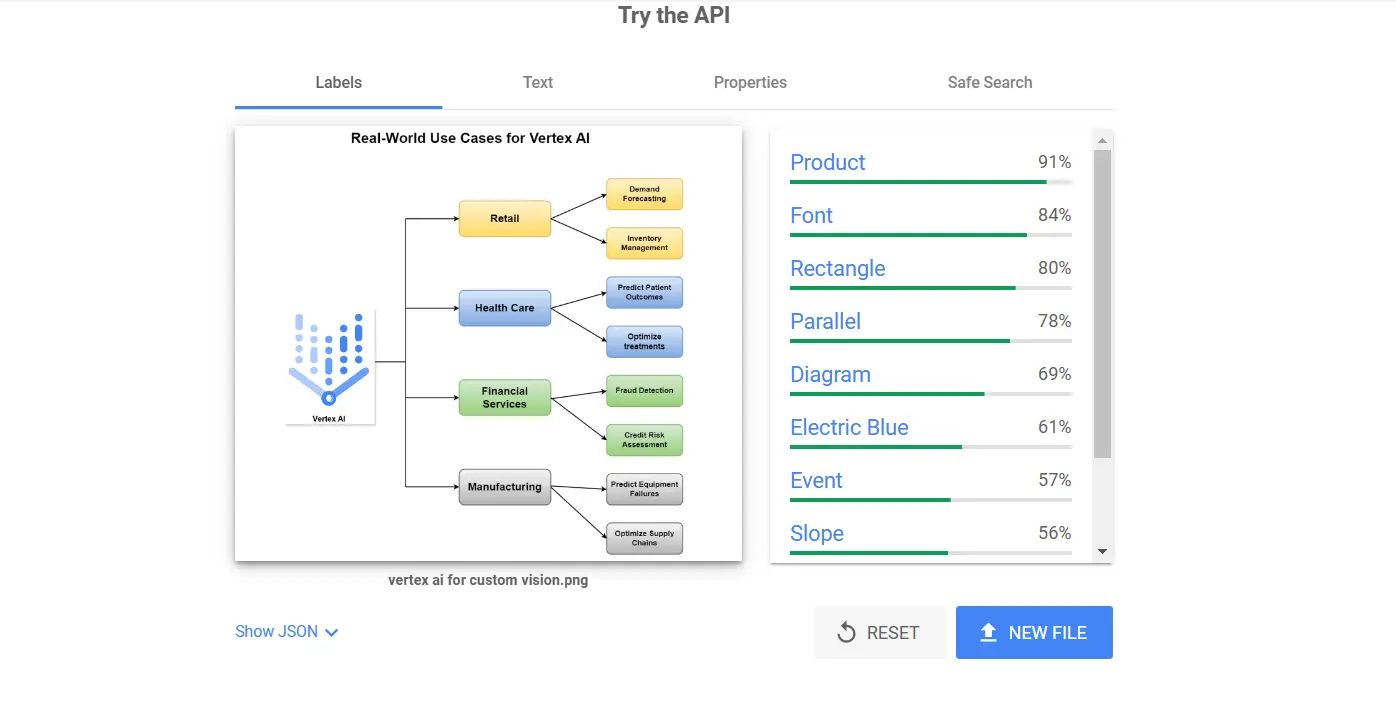
Task: Click the Fraud Detection diagram node
Action: [644, 391]
